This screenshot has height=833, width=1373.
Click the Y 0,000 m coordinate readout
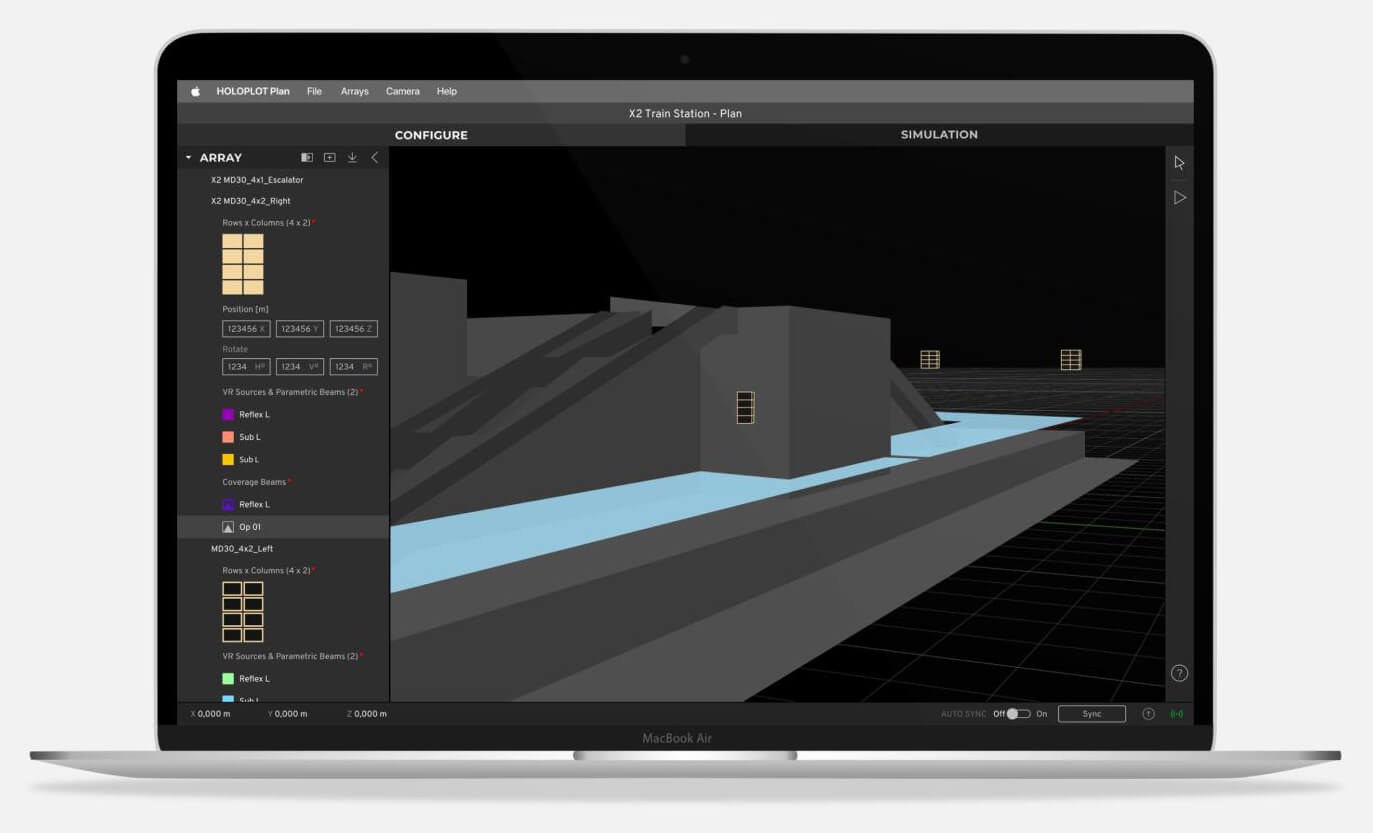pos(288,714)
